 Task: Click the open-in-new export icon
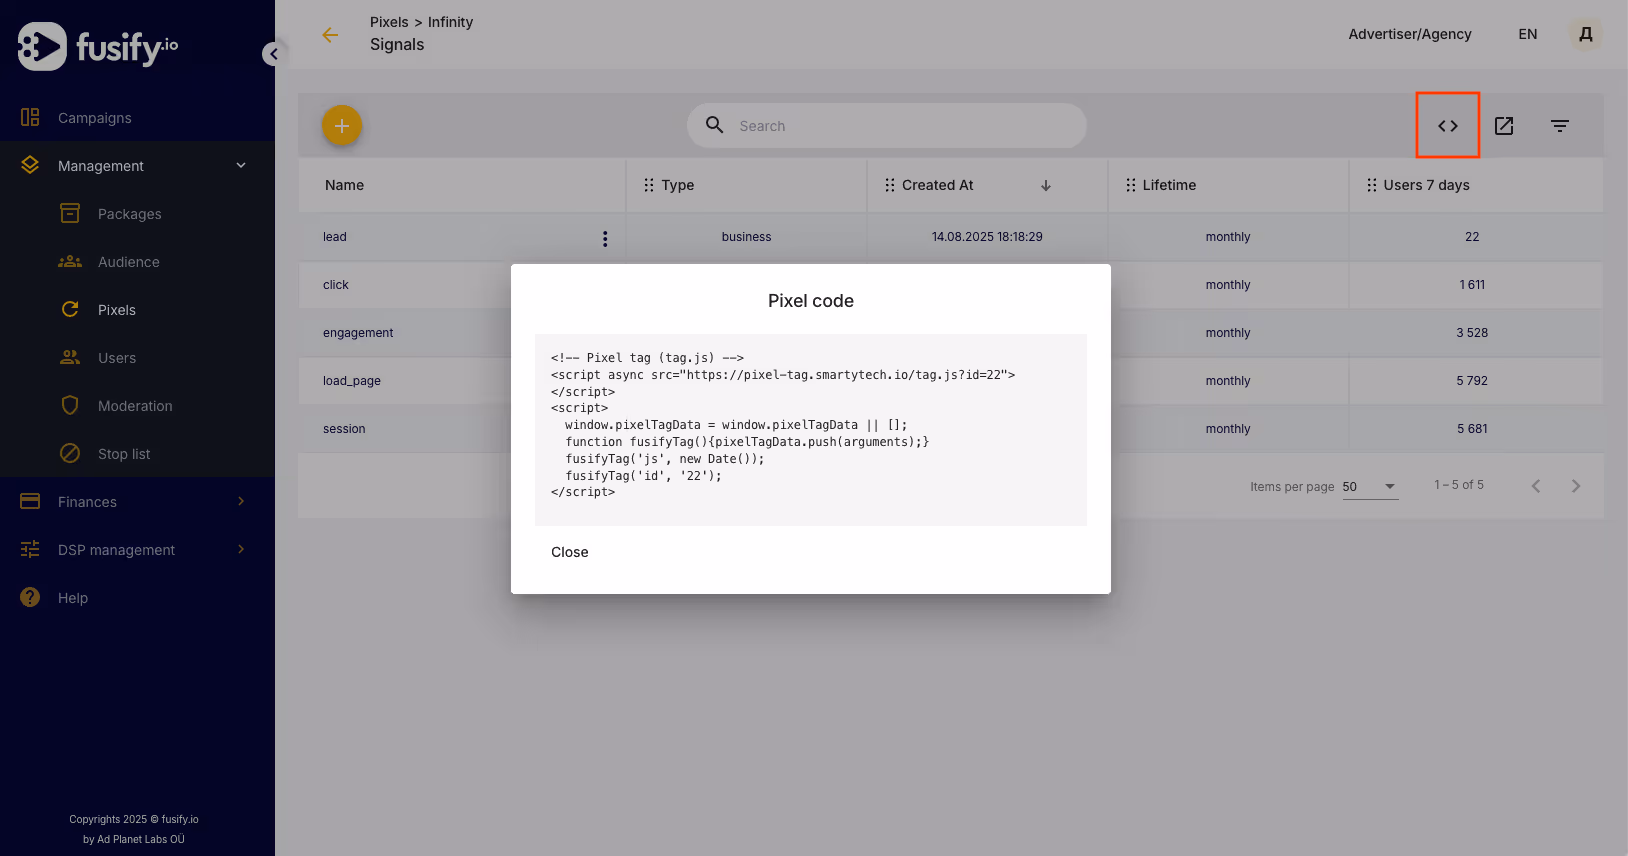pos(1504,126)
